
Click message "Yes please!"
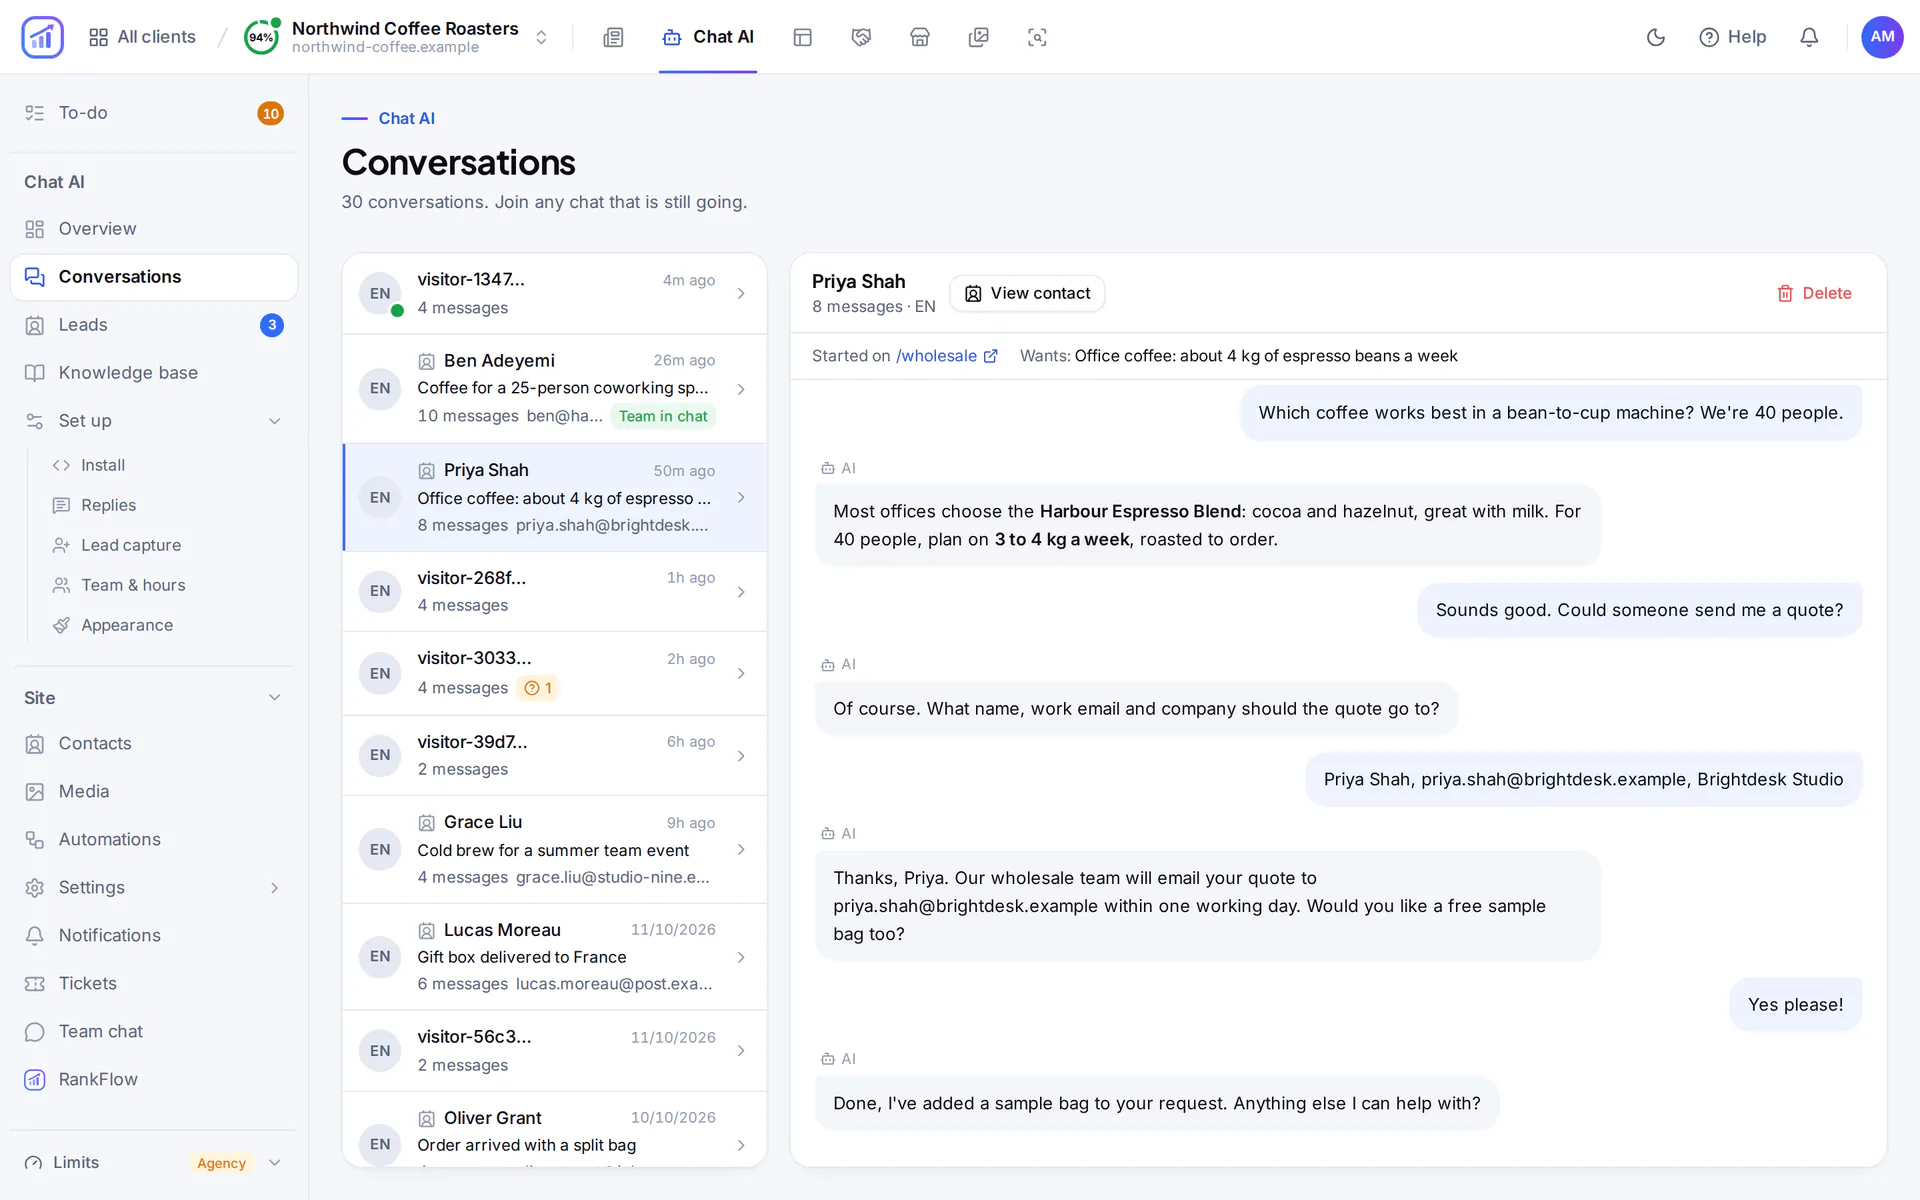tap(1795, 1005)
